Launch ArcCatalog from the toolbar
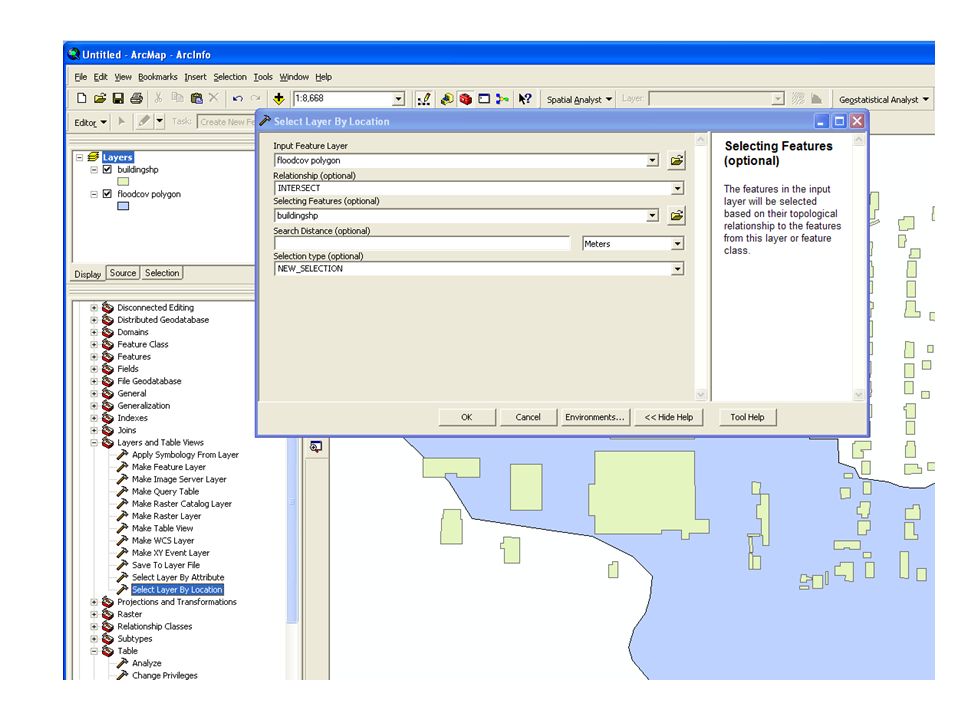This screenshot has height=720, width=960. (447, 99)
